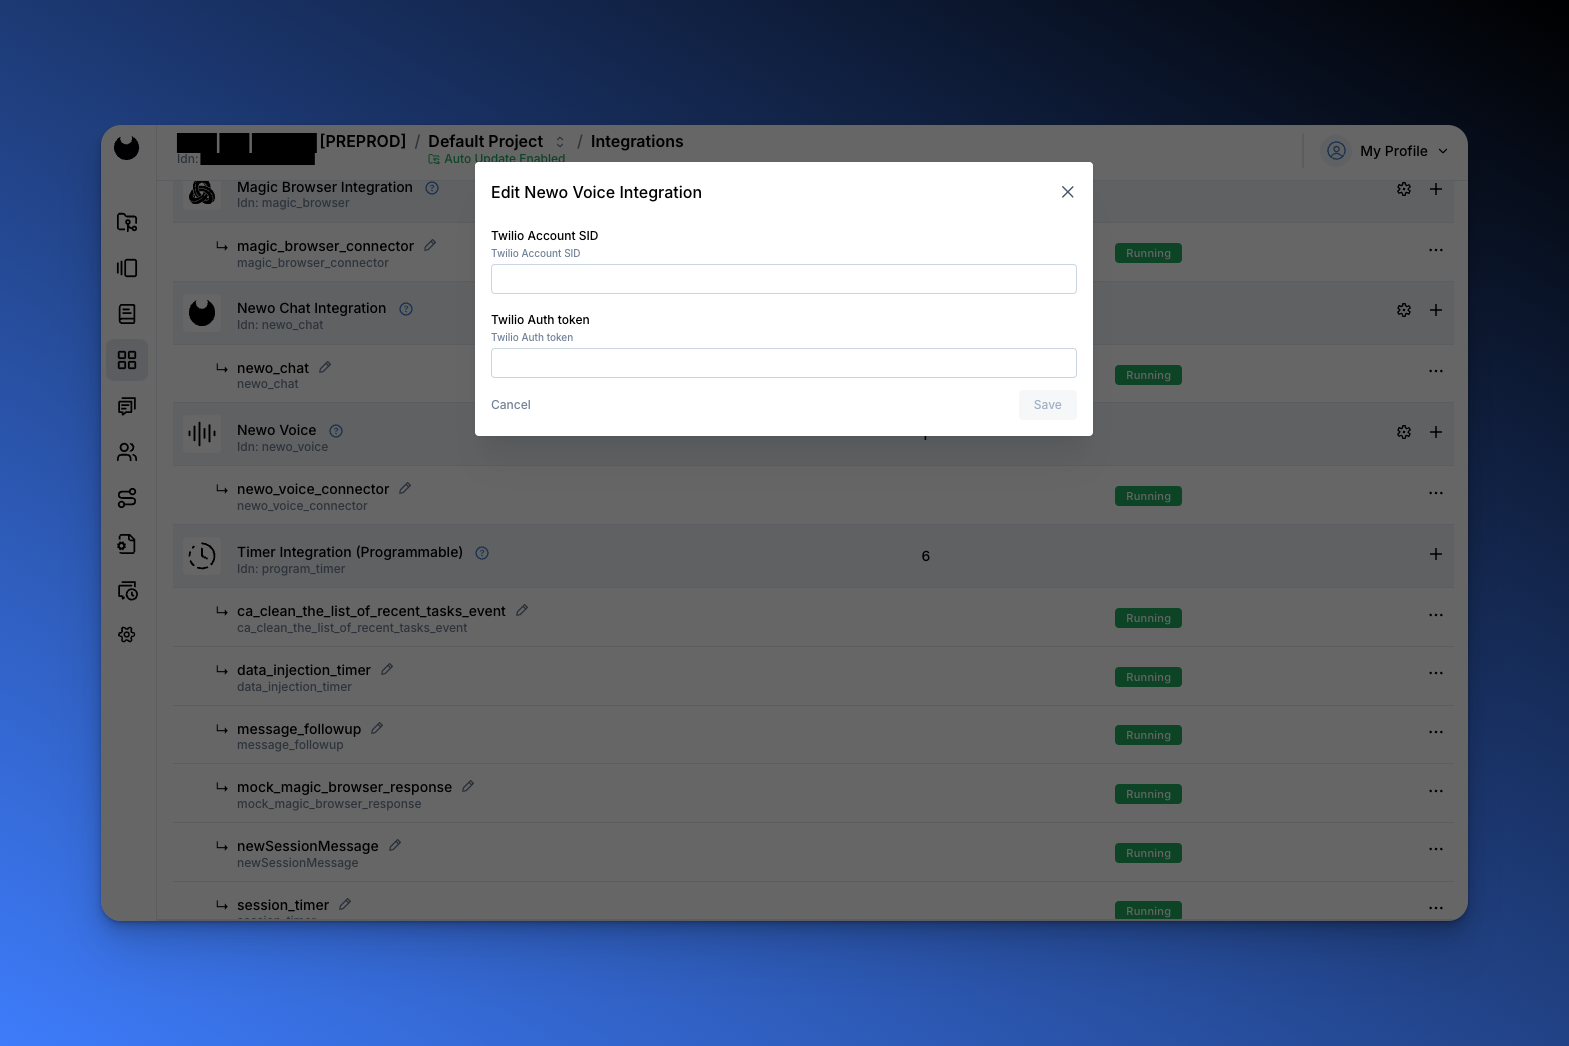Show help for Newo Voice

click(336, 431)
